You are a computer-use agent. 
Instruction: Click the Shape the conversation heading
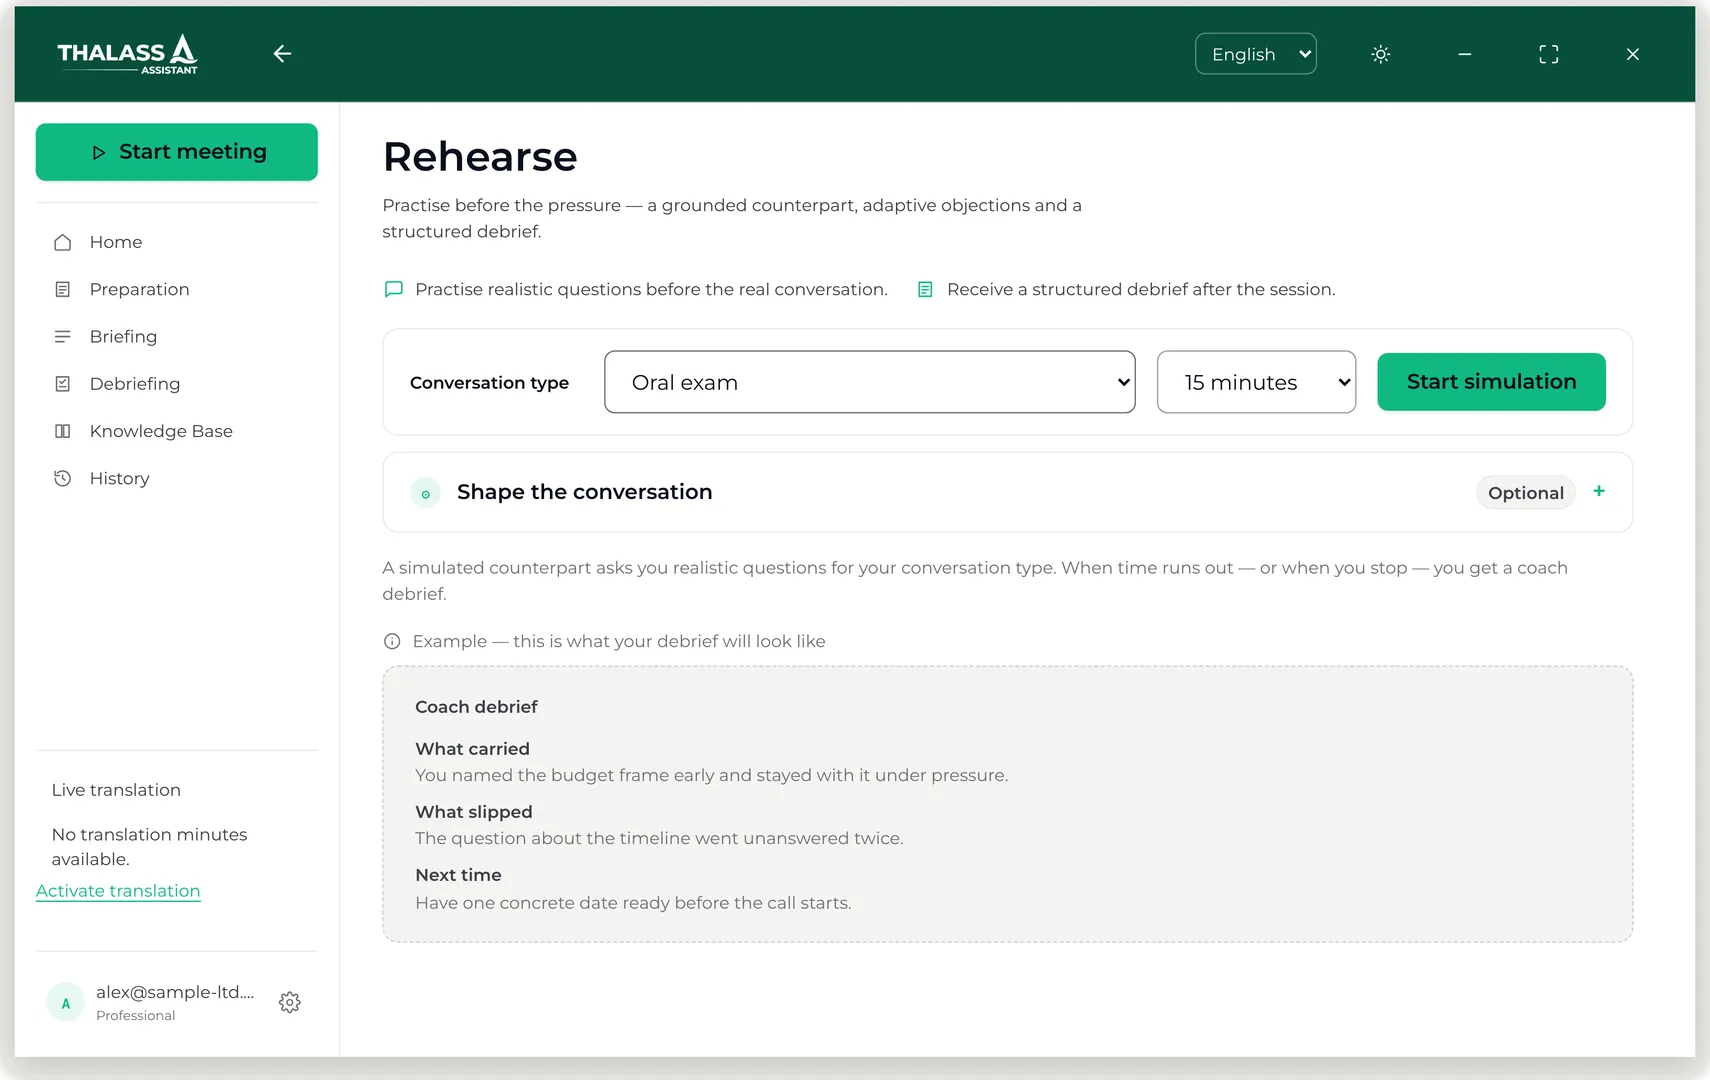coord(585,492)
